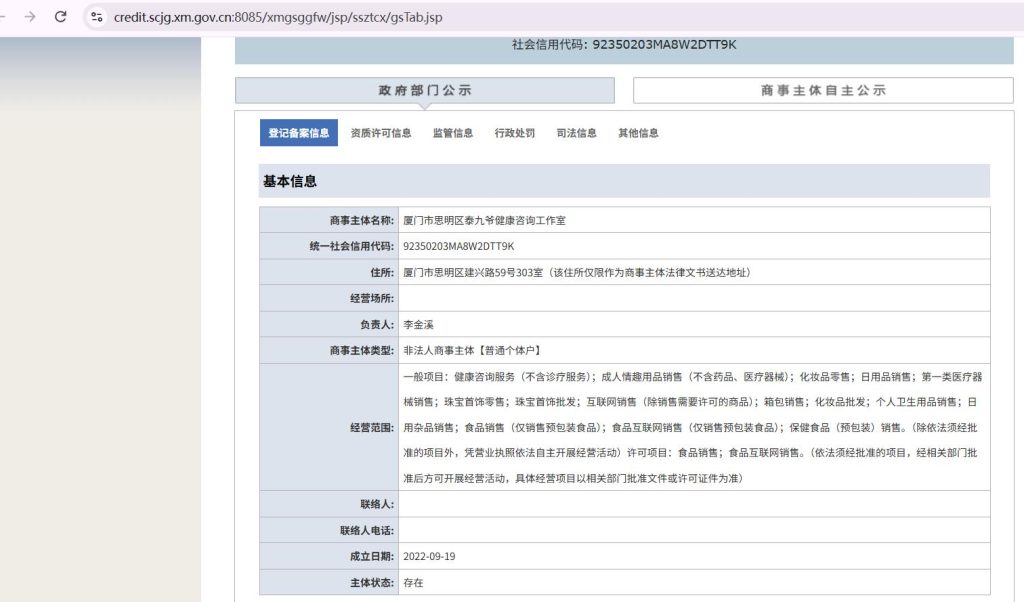This screenshot has height=602, width=1024.
Task: Switch to 商事主体自主公示 tab
Action: 823,90
